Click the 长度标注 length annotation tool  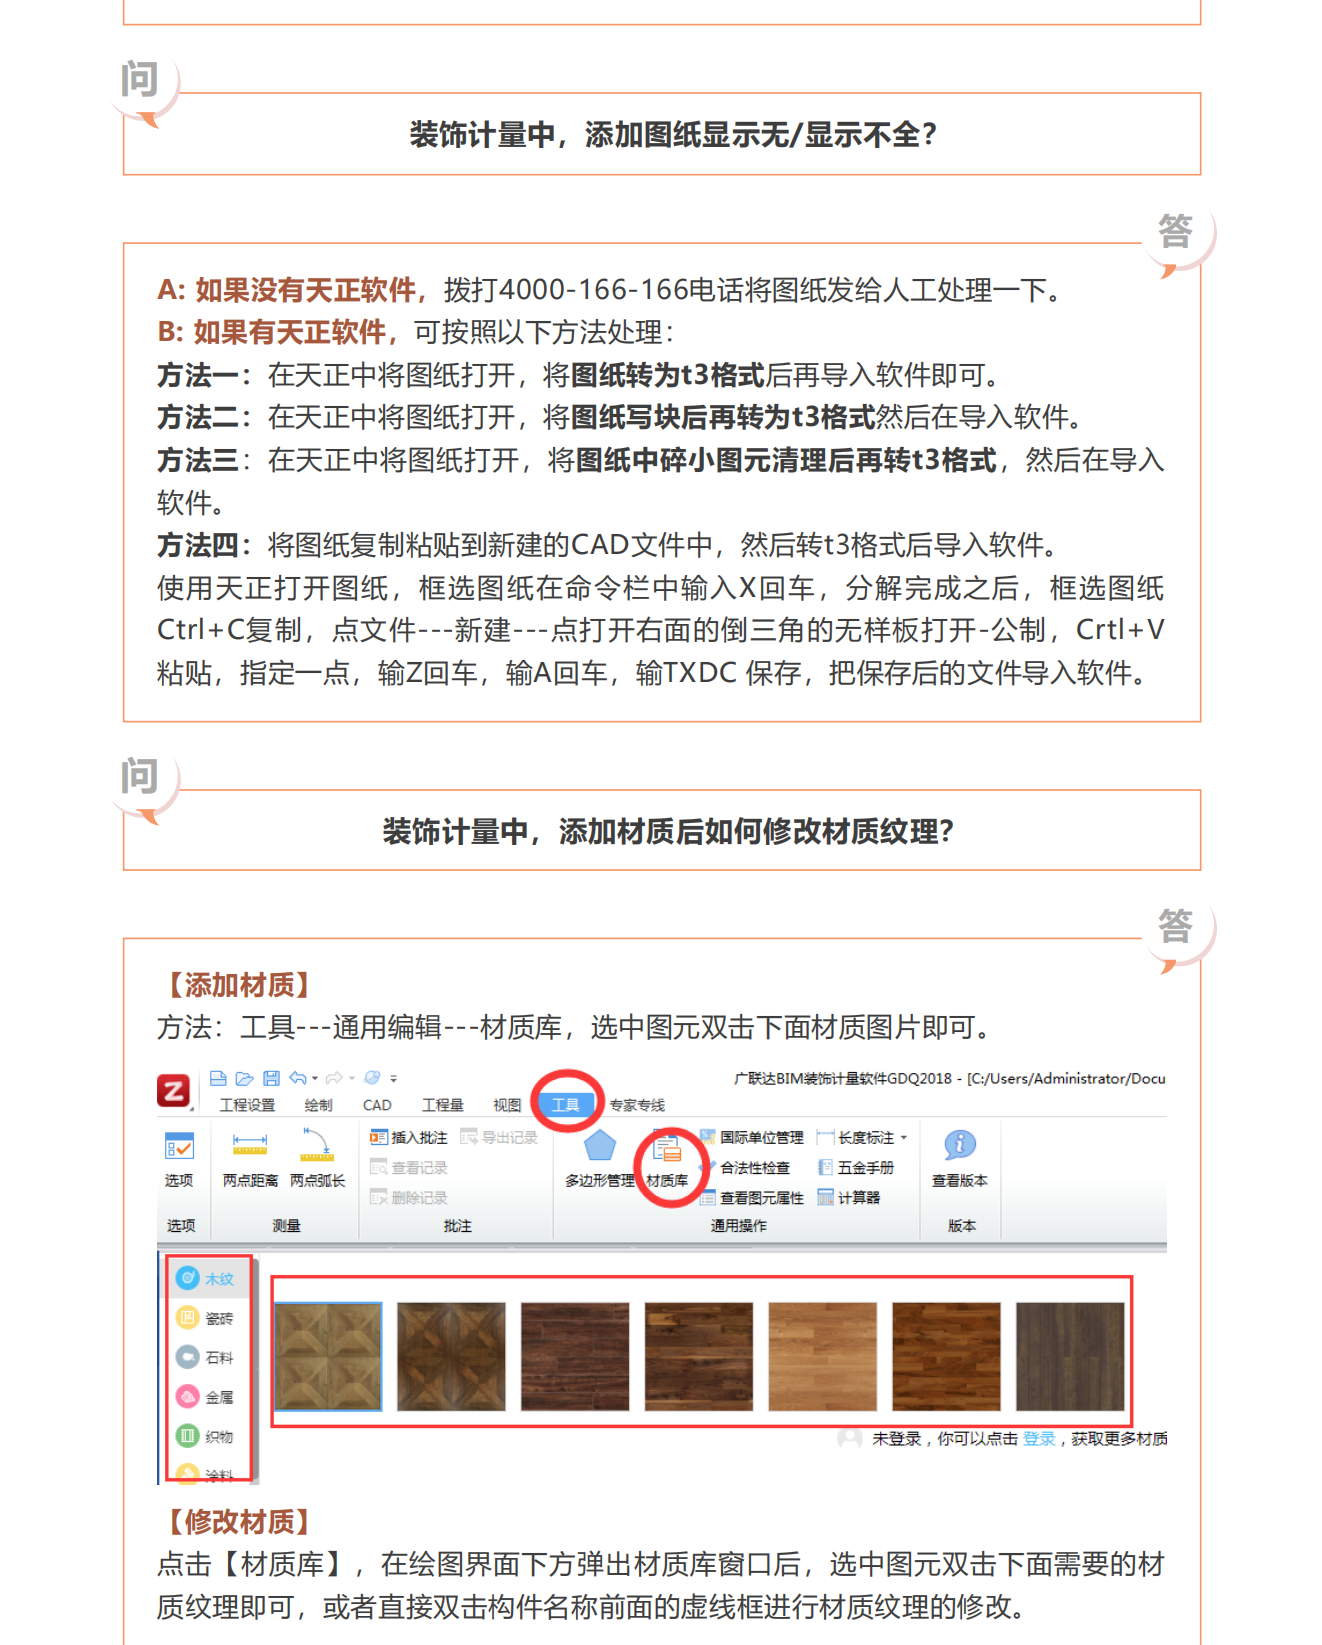(x=856, y=1138)
